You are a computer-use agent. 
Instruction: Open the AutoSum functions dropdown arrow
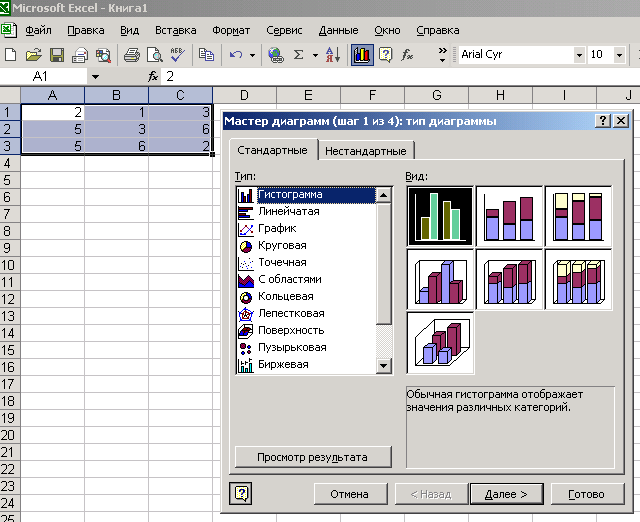click(x=315, y=55)
